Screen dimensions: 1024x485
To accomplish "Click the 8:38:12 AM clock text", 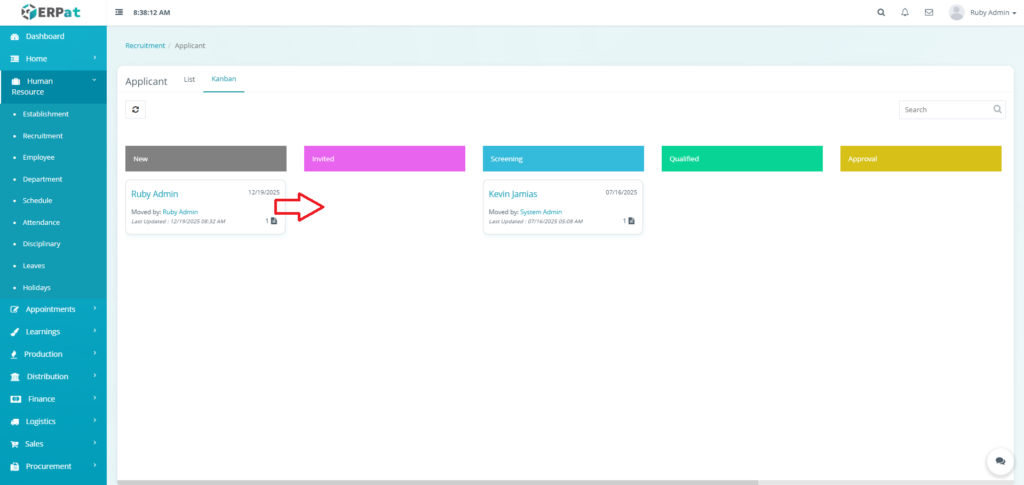I will [152, 12].
